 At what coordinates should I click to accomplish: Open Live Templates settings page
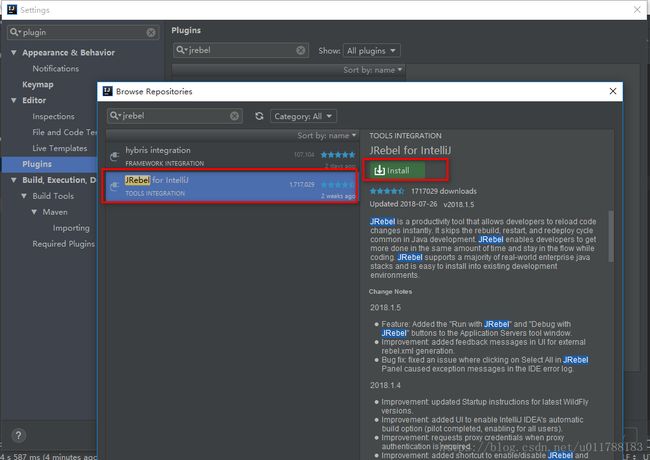[60, 148]
